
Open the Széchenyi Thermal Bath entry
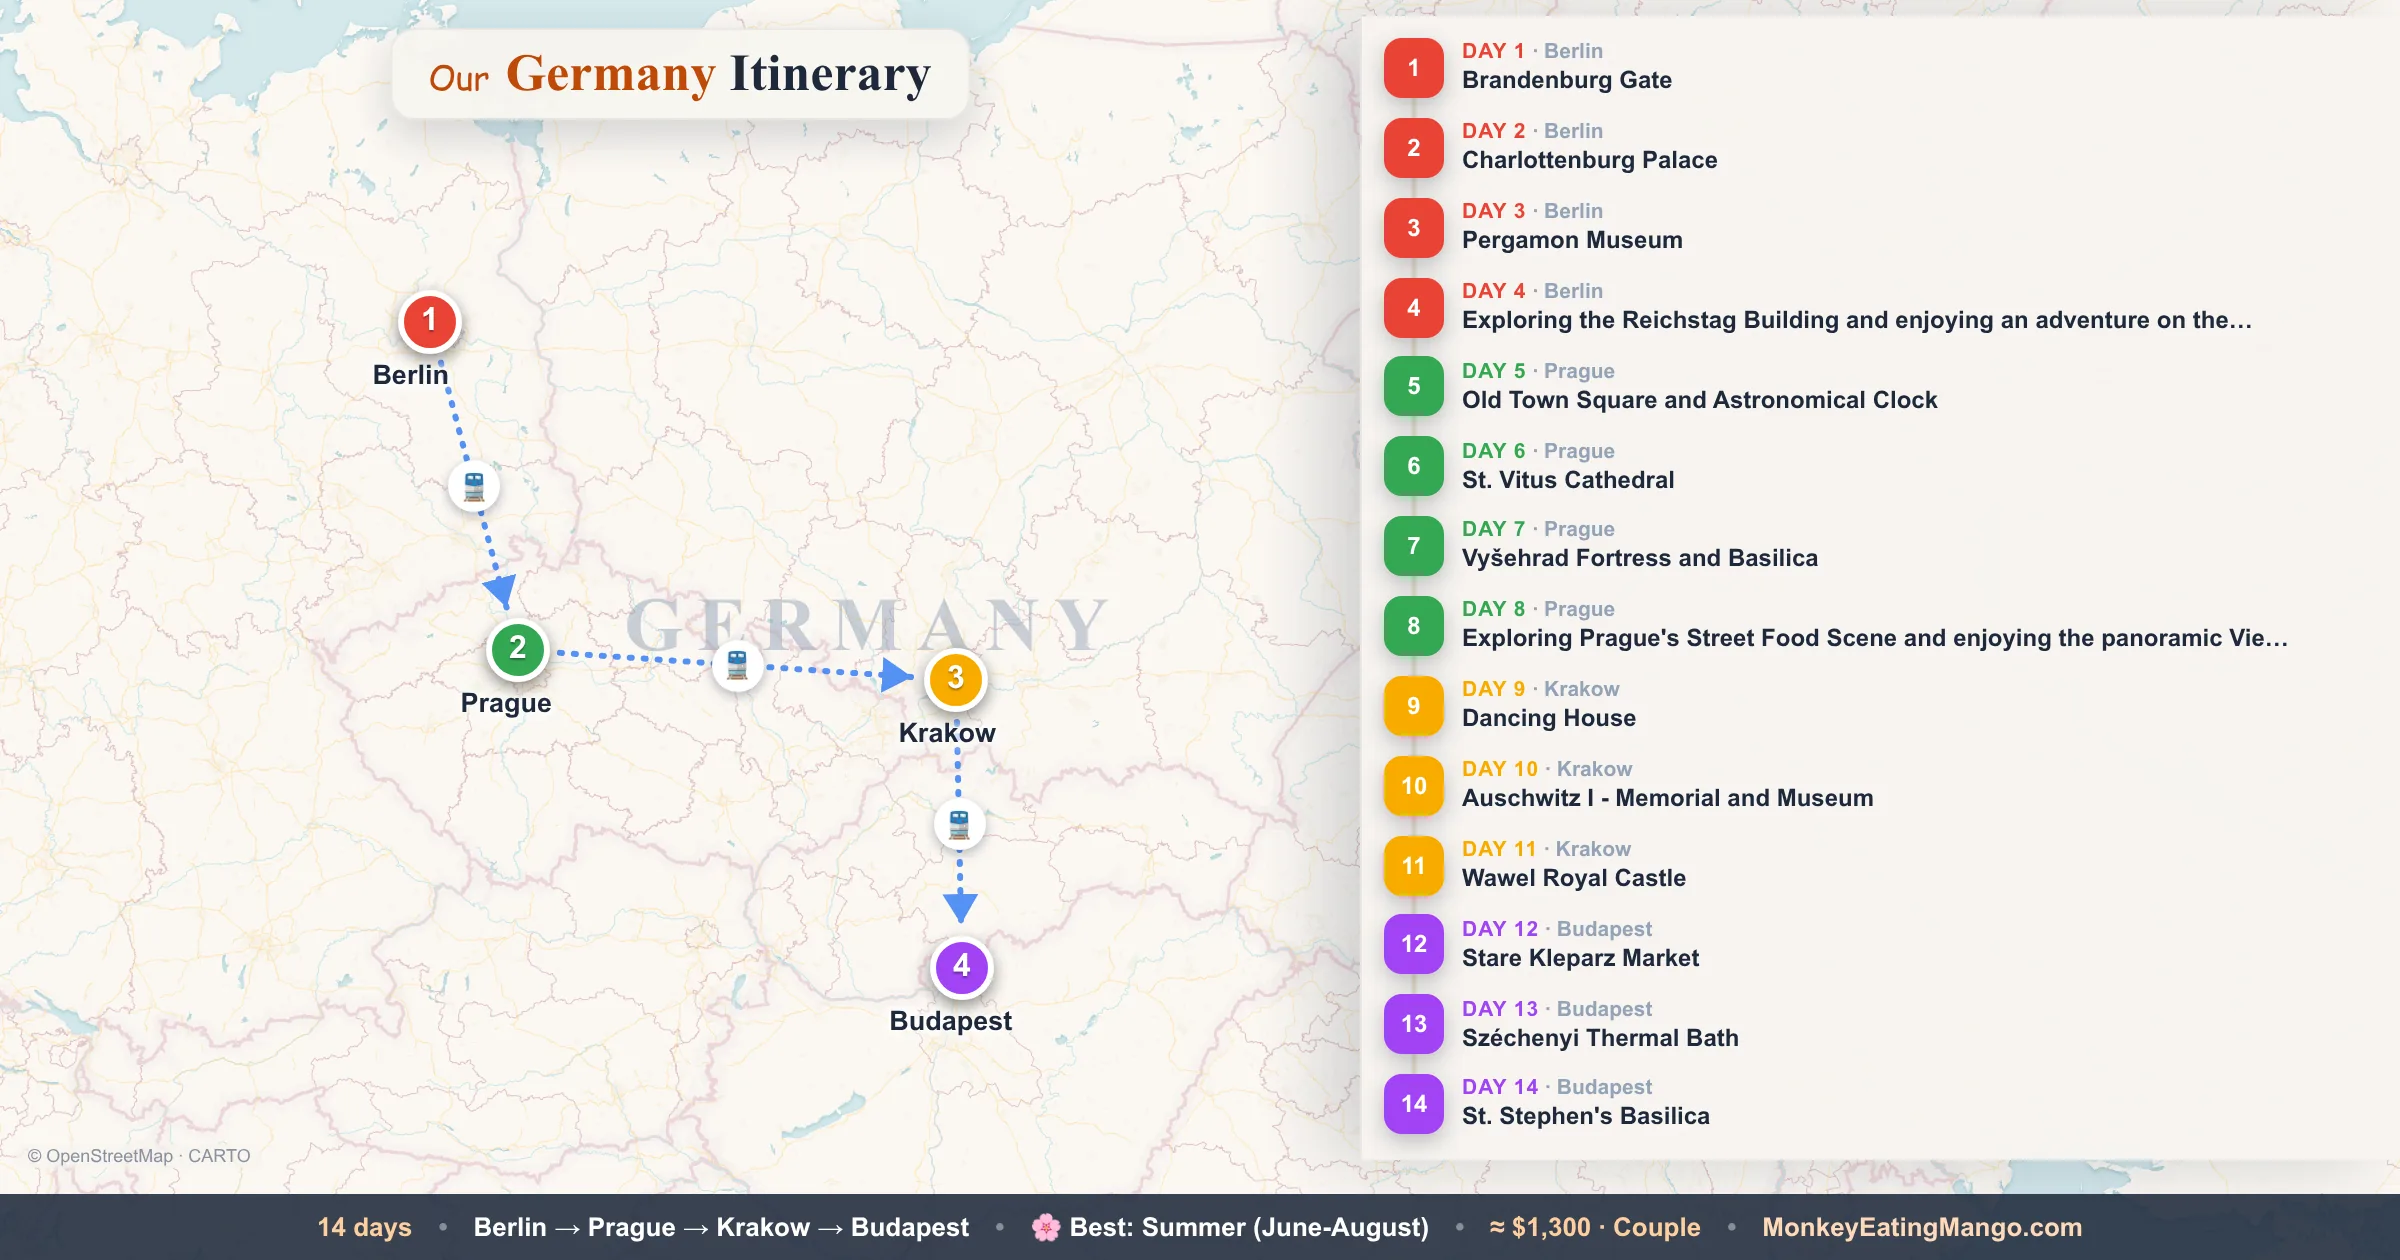click(x=1600, y=1039)
